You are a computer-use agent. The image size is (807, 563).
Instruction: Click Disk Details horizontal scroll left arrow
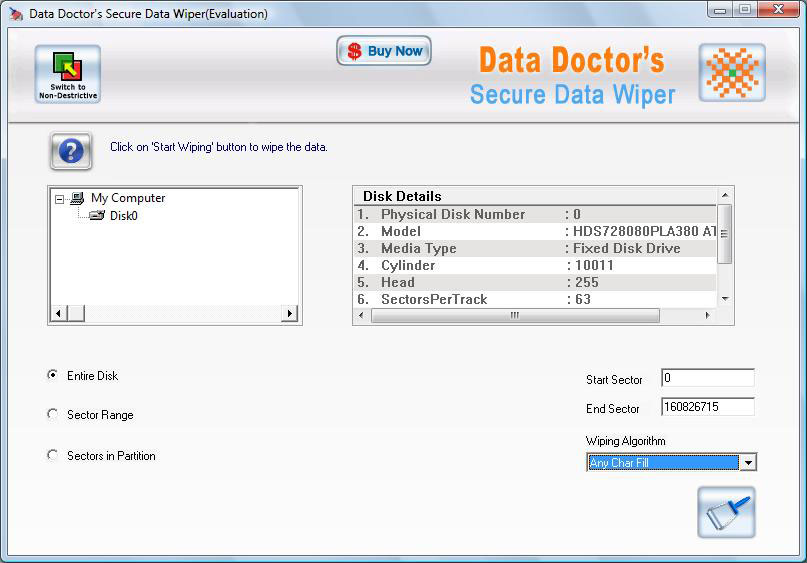(361, 315)
